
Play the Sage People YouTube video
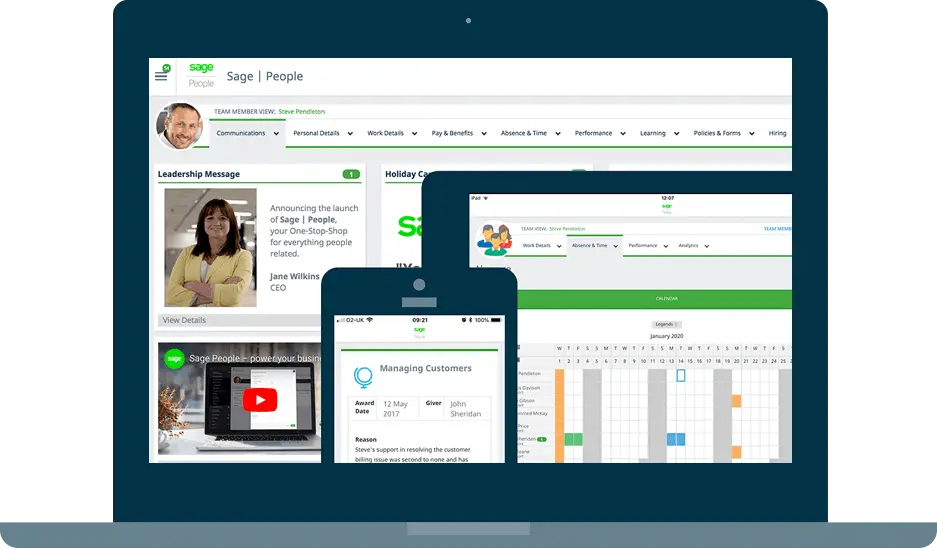coord(260,400)
